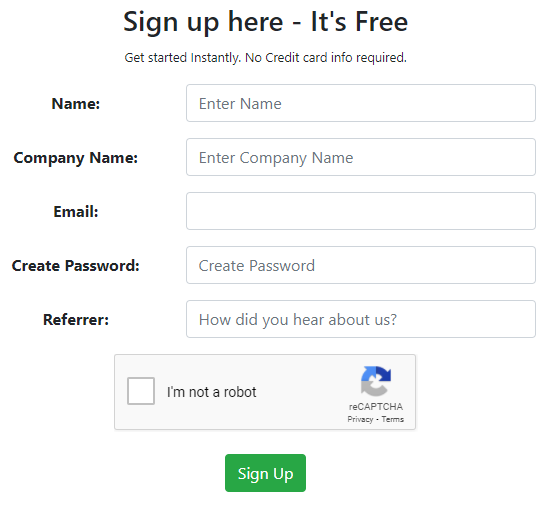
Task: Click the Referrer: label
Action: point(76,319)
